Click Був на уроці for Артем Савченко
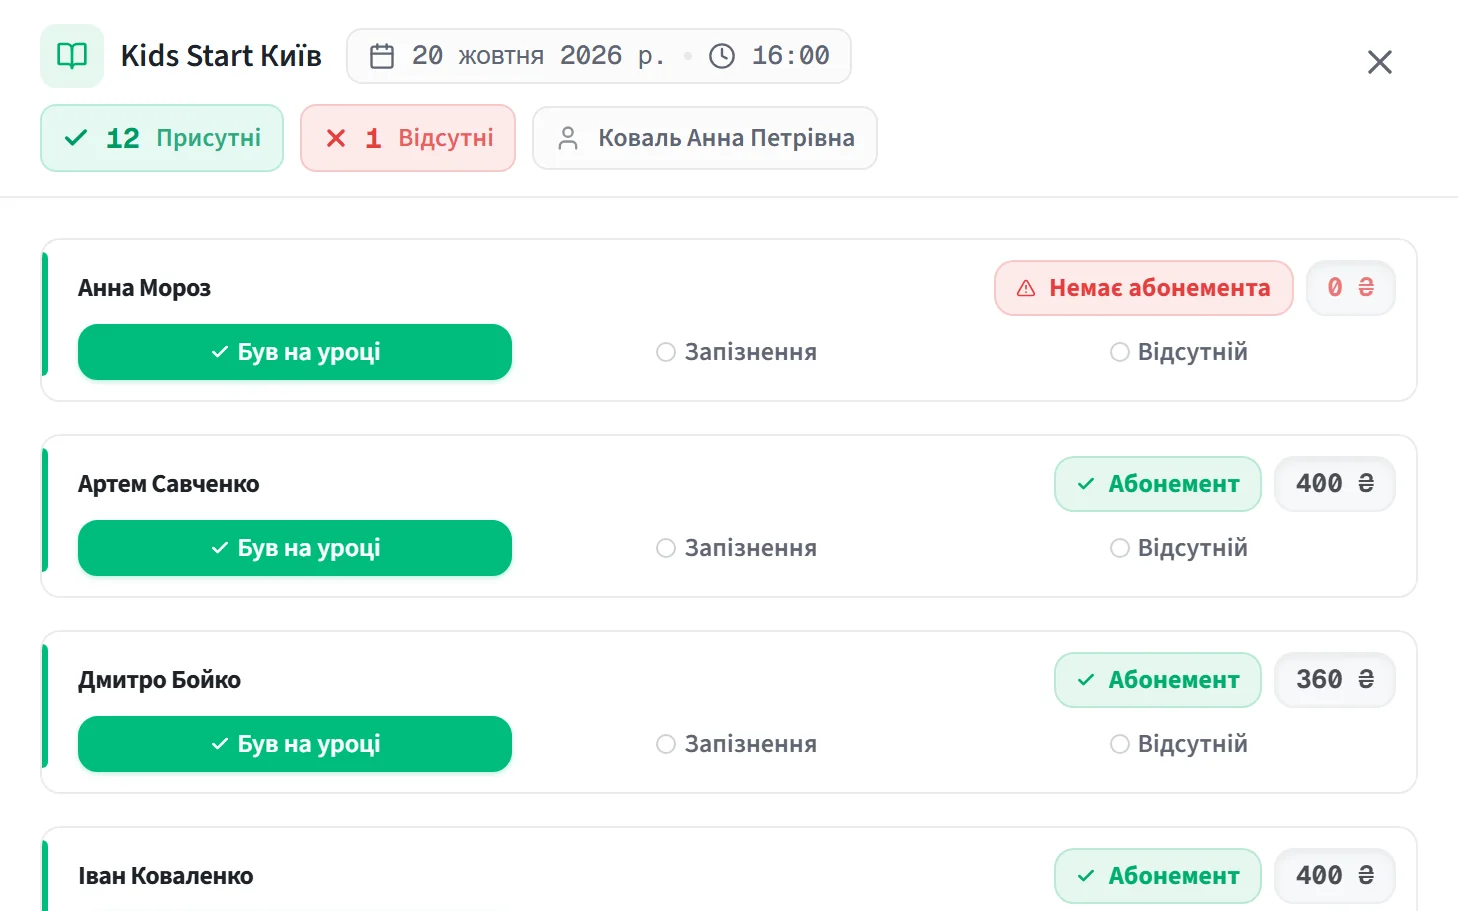Image resolution: width=1458 pixels, height=911 pixels. tap(295, 548)
